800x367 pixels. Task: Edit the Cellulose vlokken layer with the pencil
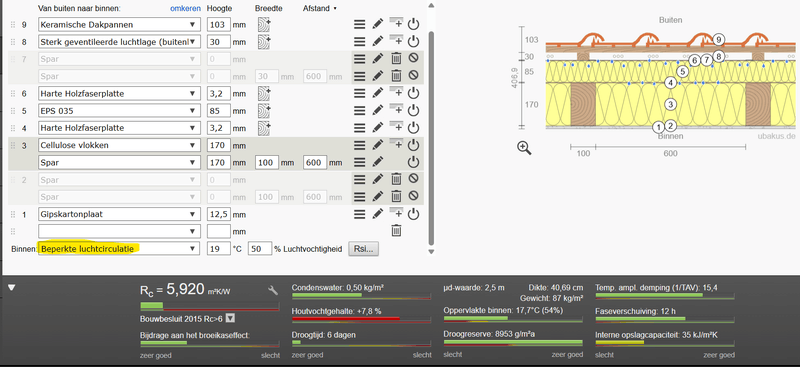pos(378,145)
